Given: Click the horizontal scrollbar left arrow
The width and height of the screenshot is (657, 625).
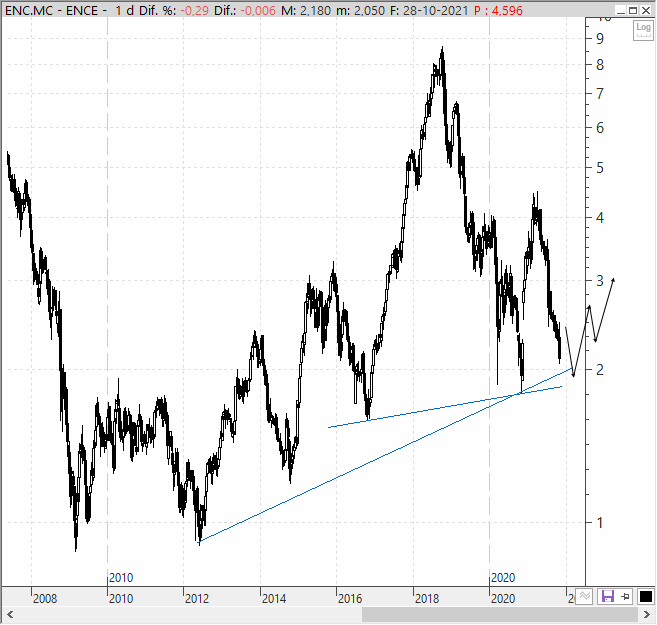Looking at the screenshot, I should [x=10, y=615].
